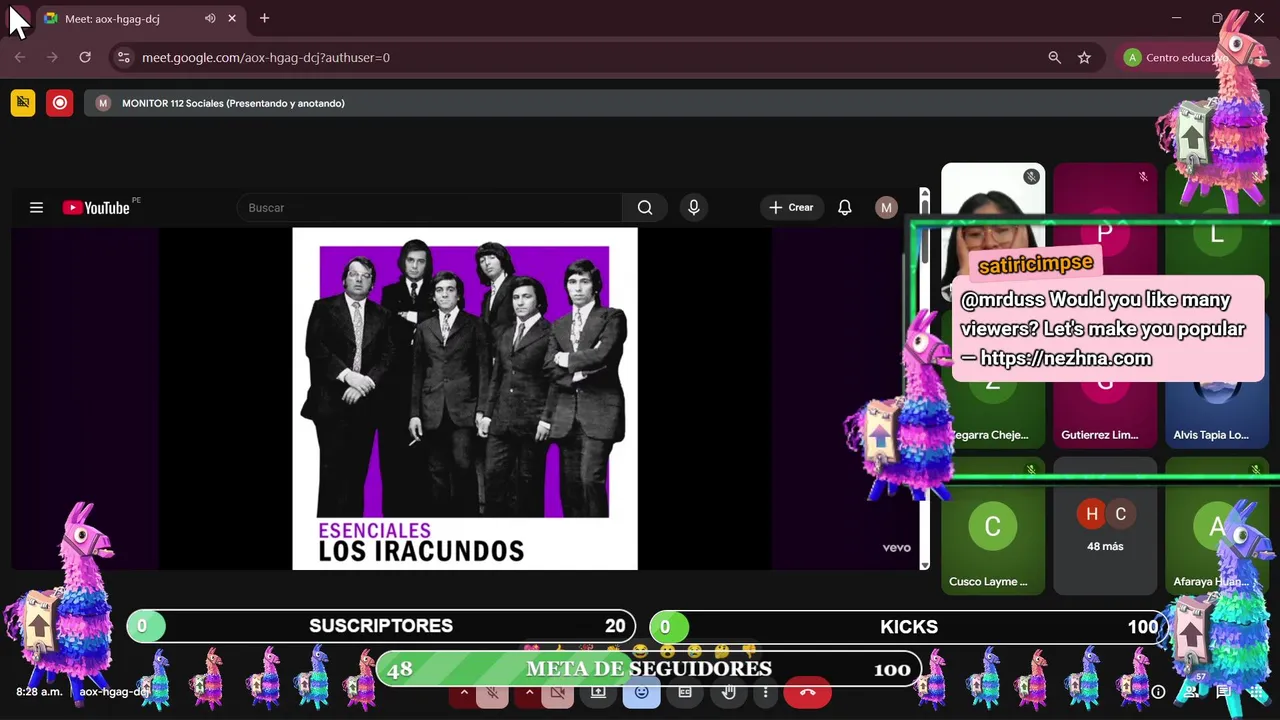Toggle the emoji reactions button
1280x720 pixels.
(x=641, y=692)
